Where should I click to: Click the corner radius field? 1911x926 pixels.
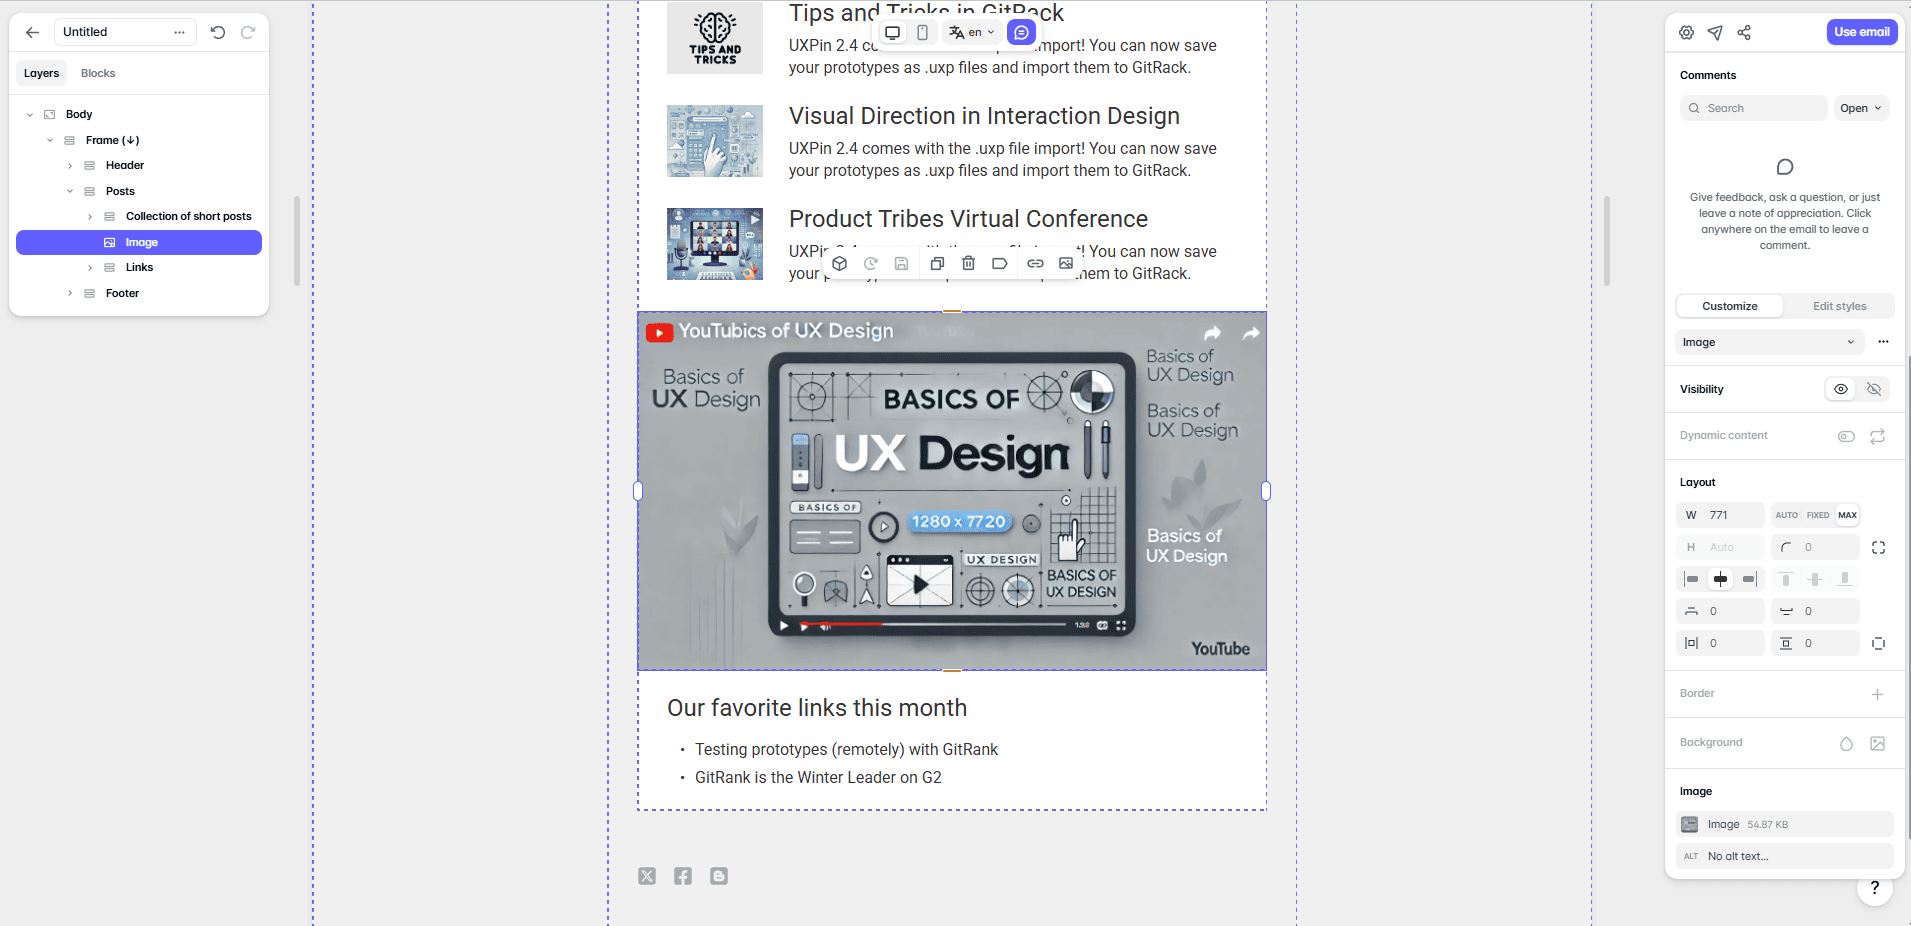pyautogui.click(x=1815, y=547)
